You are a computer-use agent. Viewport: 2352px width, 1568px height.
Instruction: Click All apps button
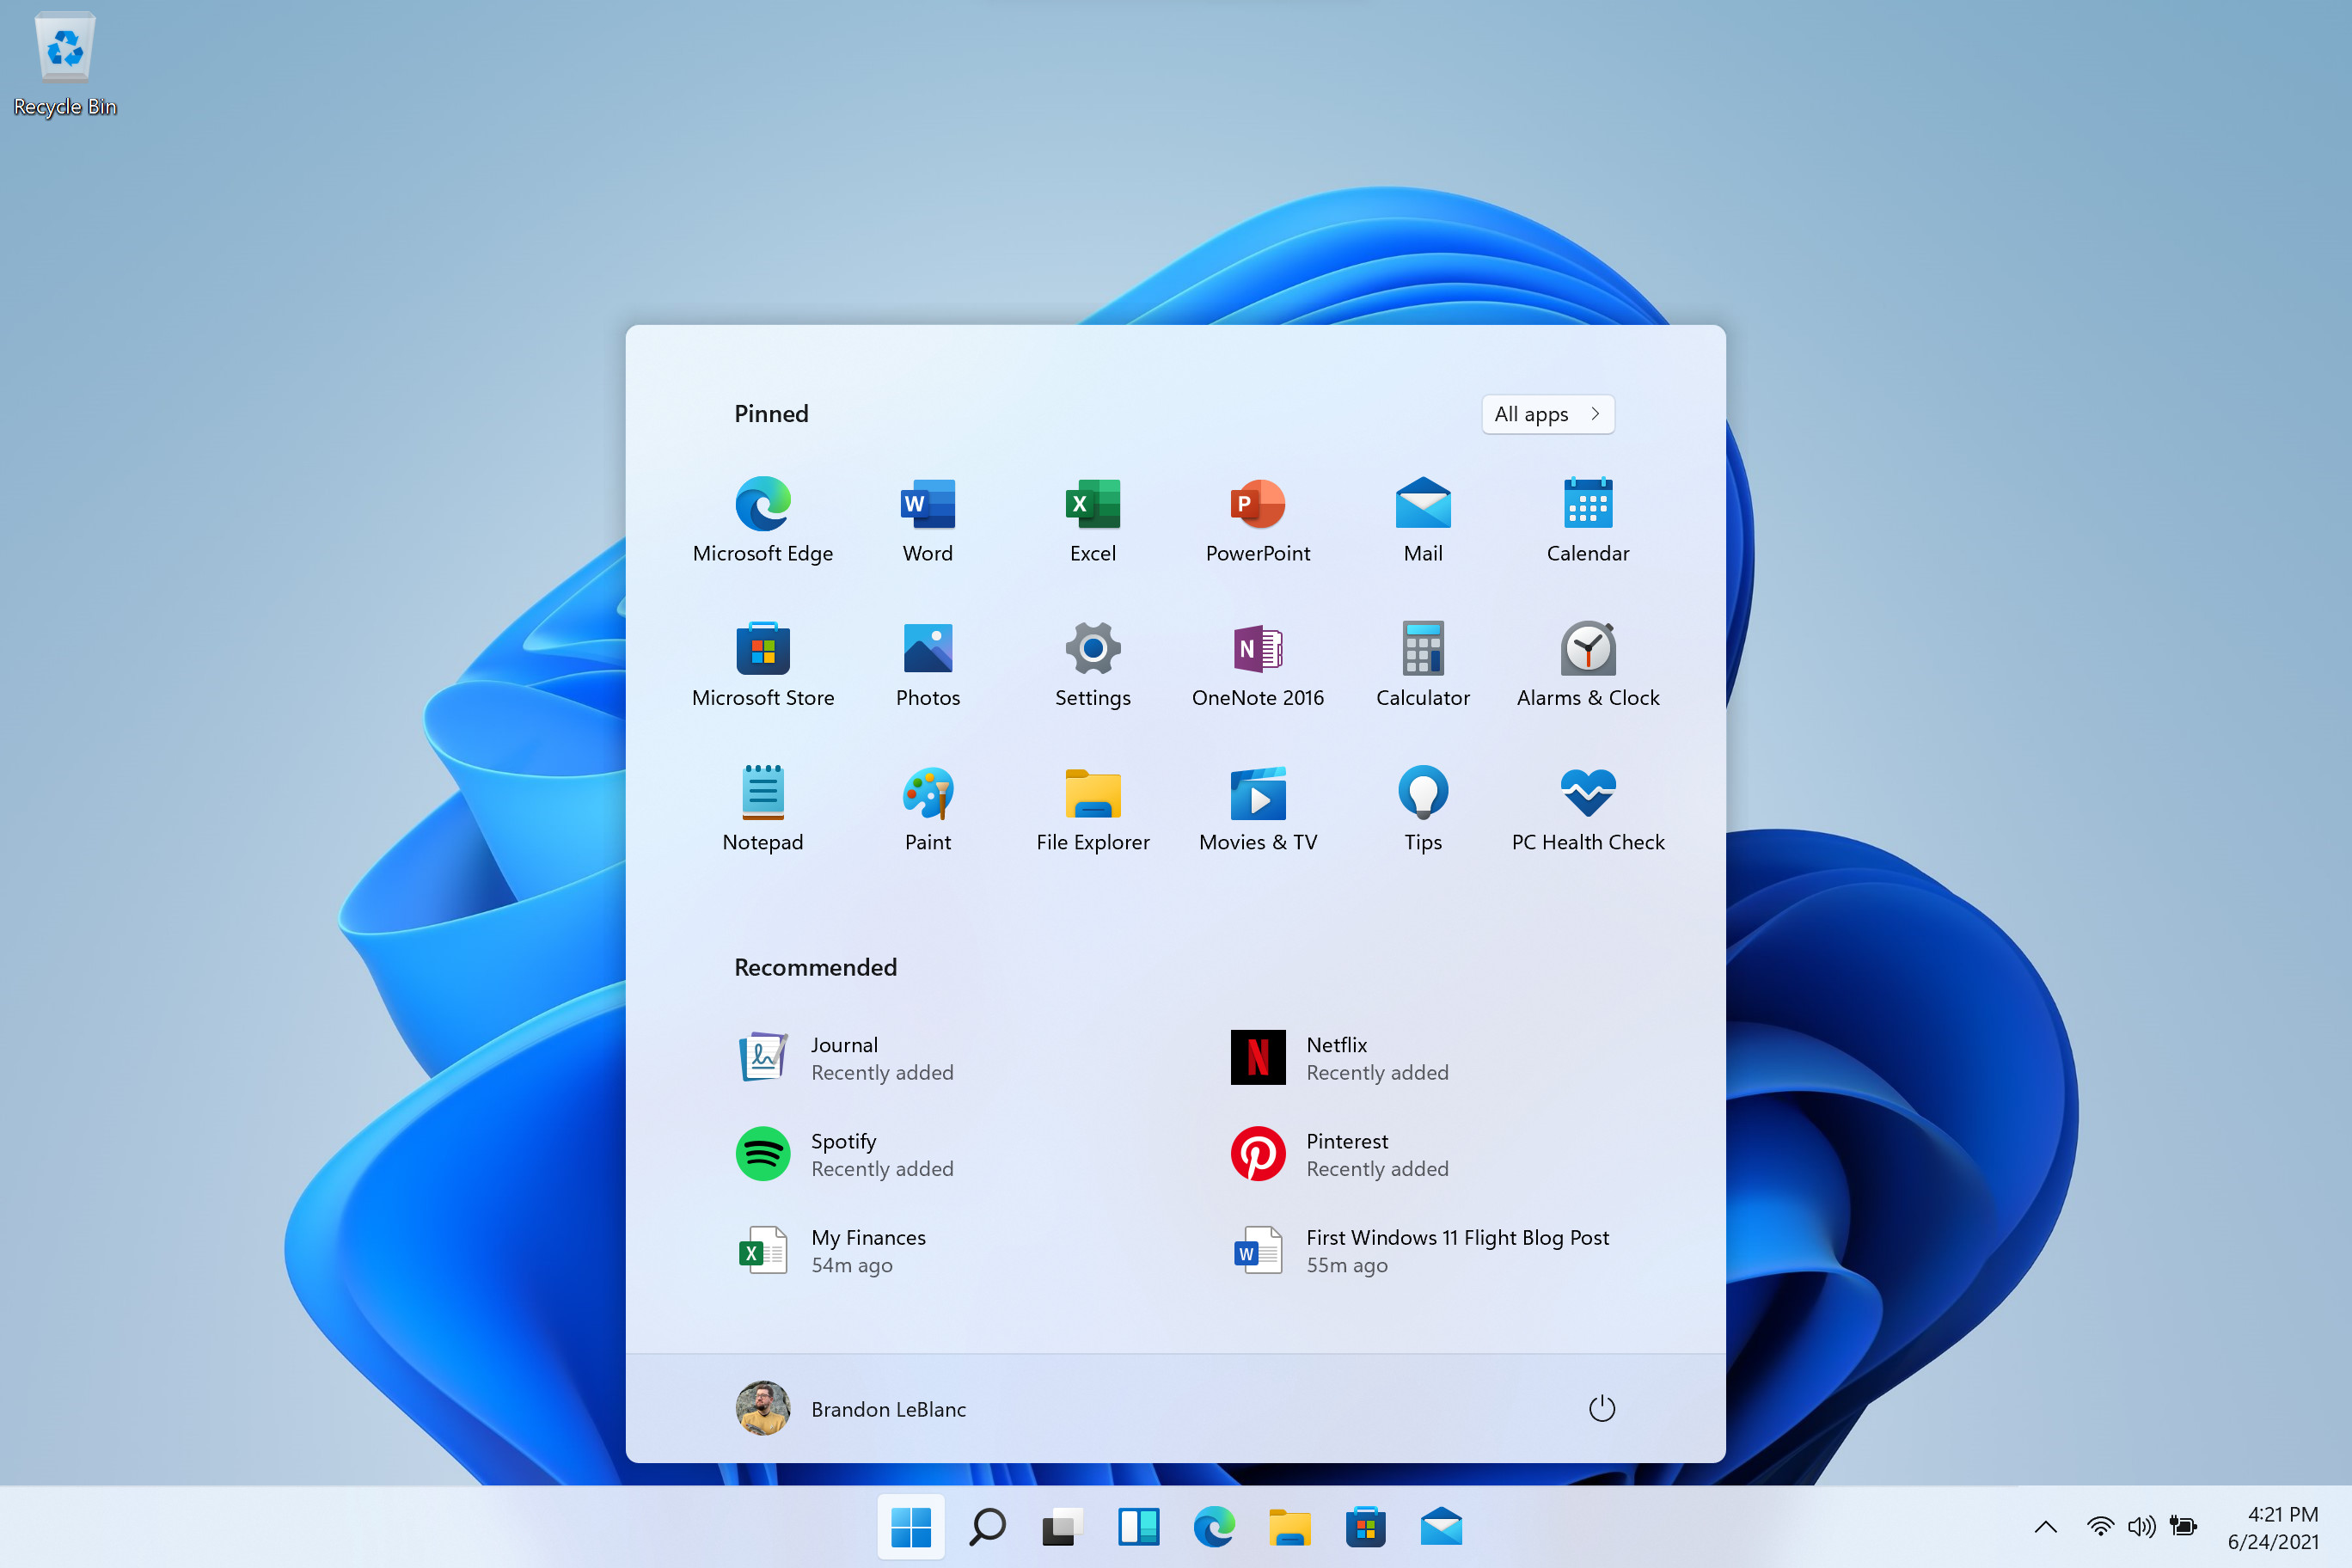(1546, 413)
